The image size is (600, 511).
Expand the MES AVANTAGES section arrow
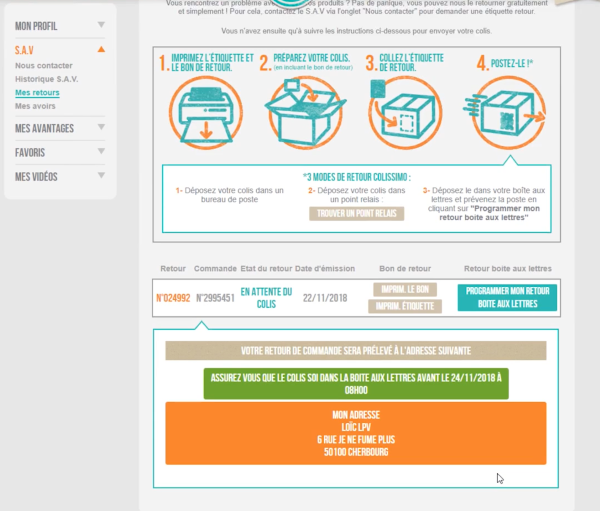coord(101,127)
